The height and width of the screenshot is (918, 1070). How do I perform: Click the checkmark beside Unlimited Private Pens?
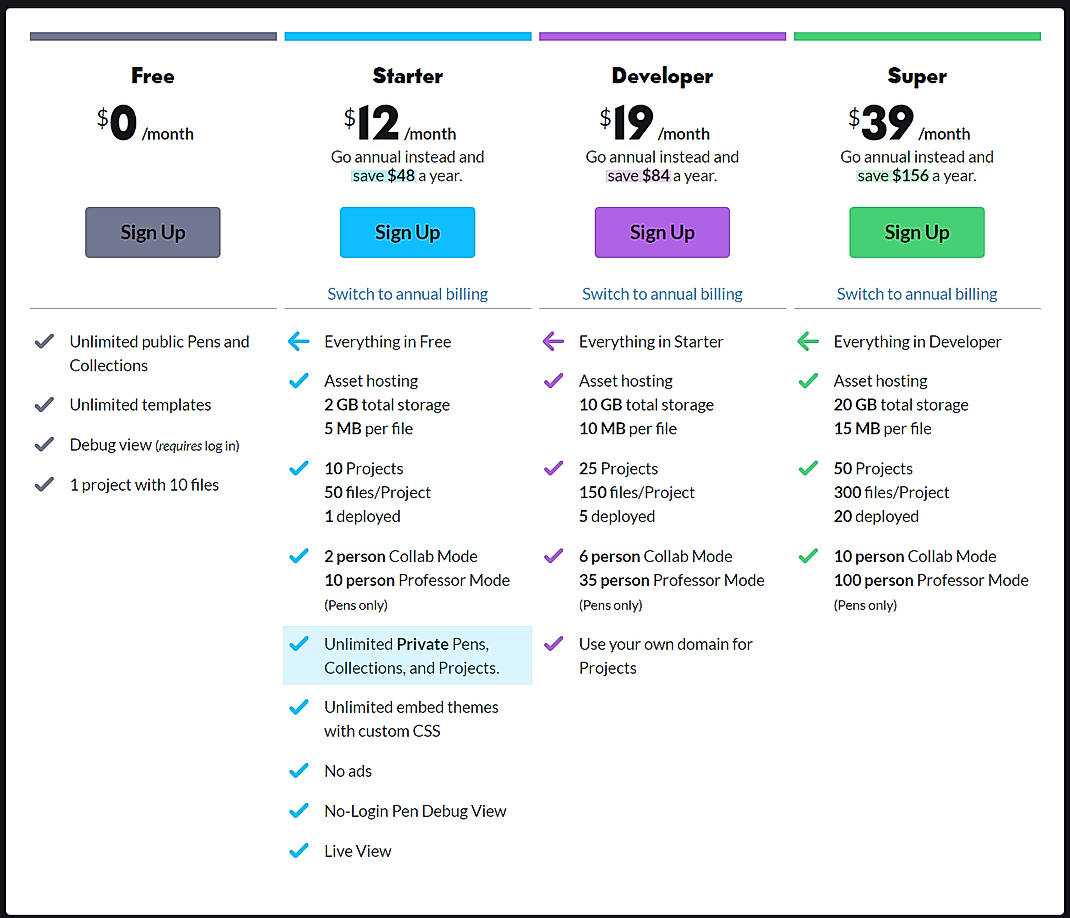(x=299, y=644)
